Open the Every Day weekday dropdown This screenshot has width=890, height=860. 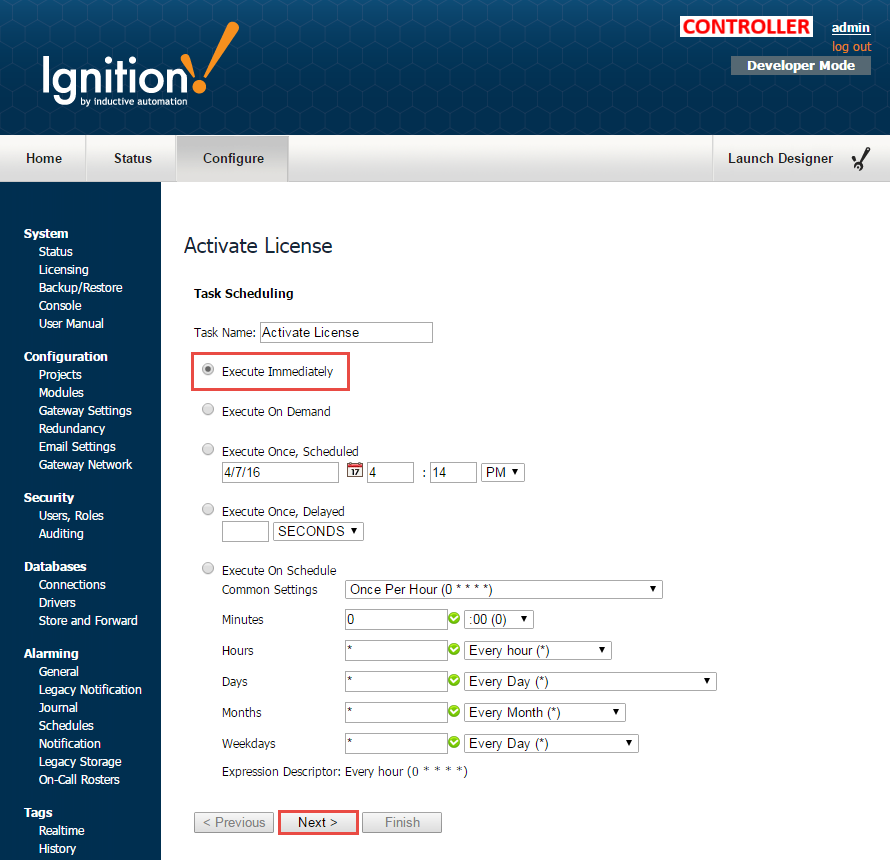[551, 743]
